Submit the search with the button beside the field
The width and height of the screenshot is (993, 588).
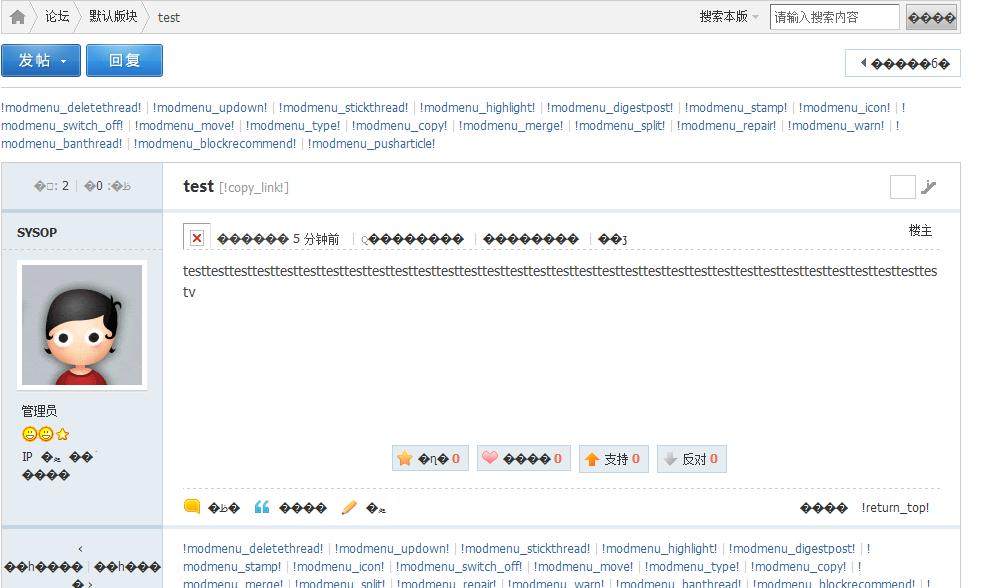932,18
